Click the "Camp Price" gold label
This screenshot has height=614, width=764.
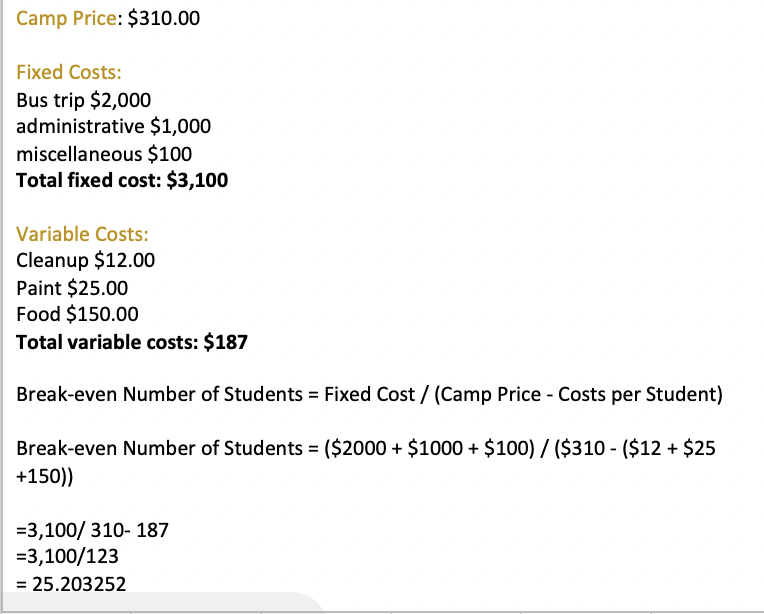pos(67,18)
